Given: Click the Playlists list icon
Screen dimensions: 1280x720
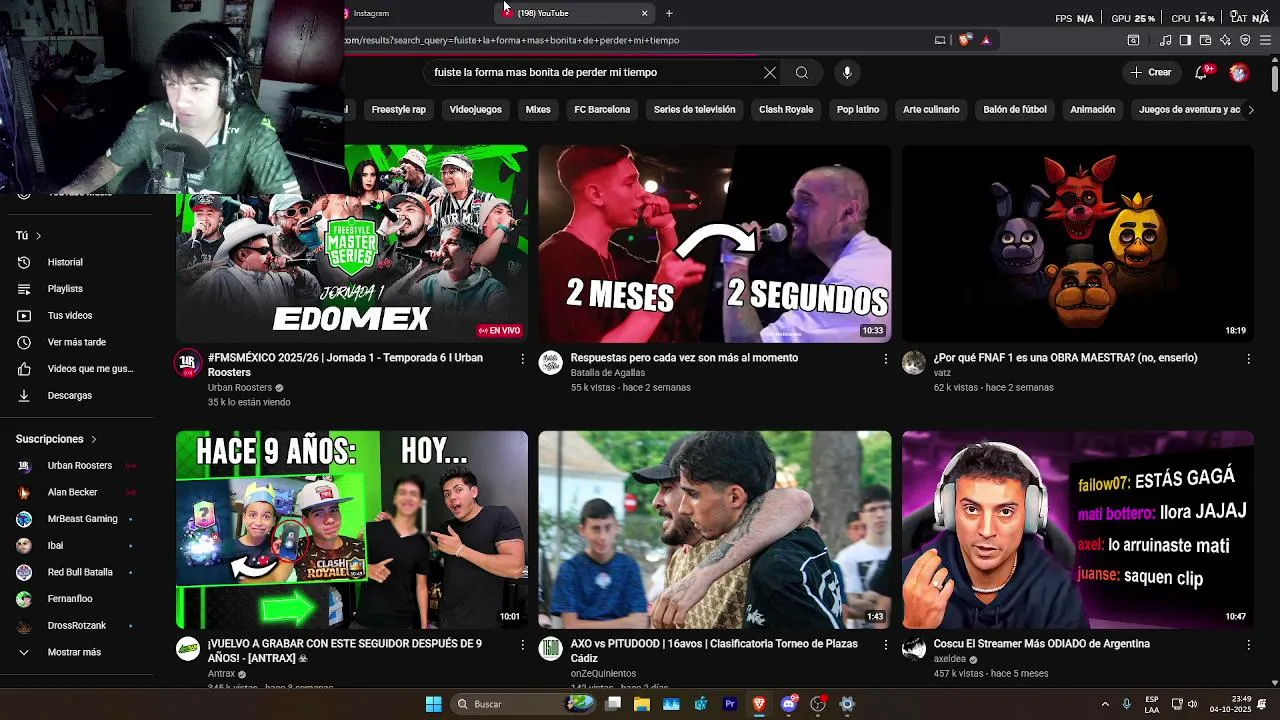Looking at the screenshot, I should pyautogui.click(x=24, y=289).
